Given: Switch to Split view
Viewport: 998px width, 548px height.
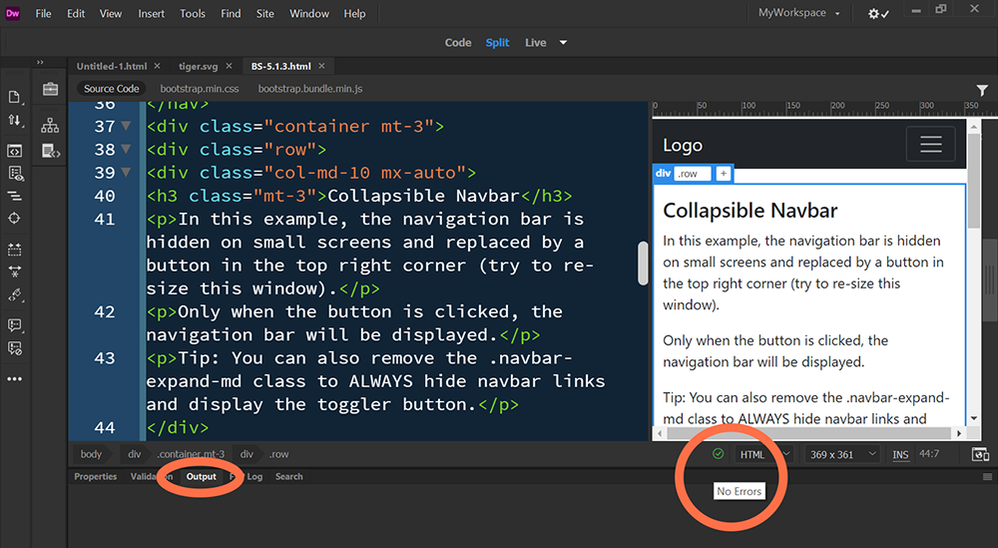Looking at the screenshot, I should click(x=497, y=43).
